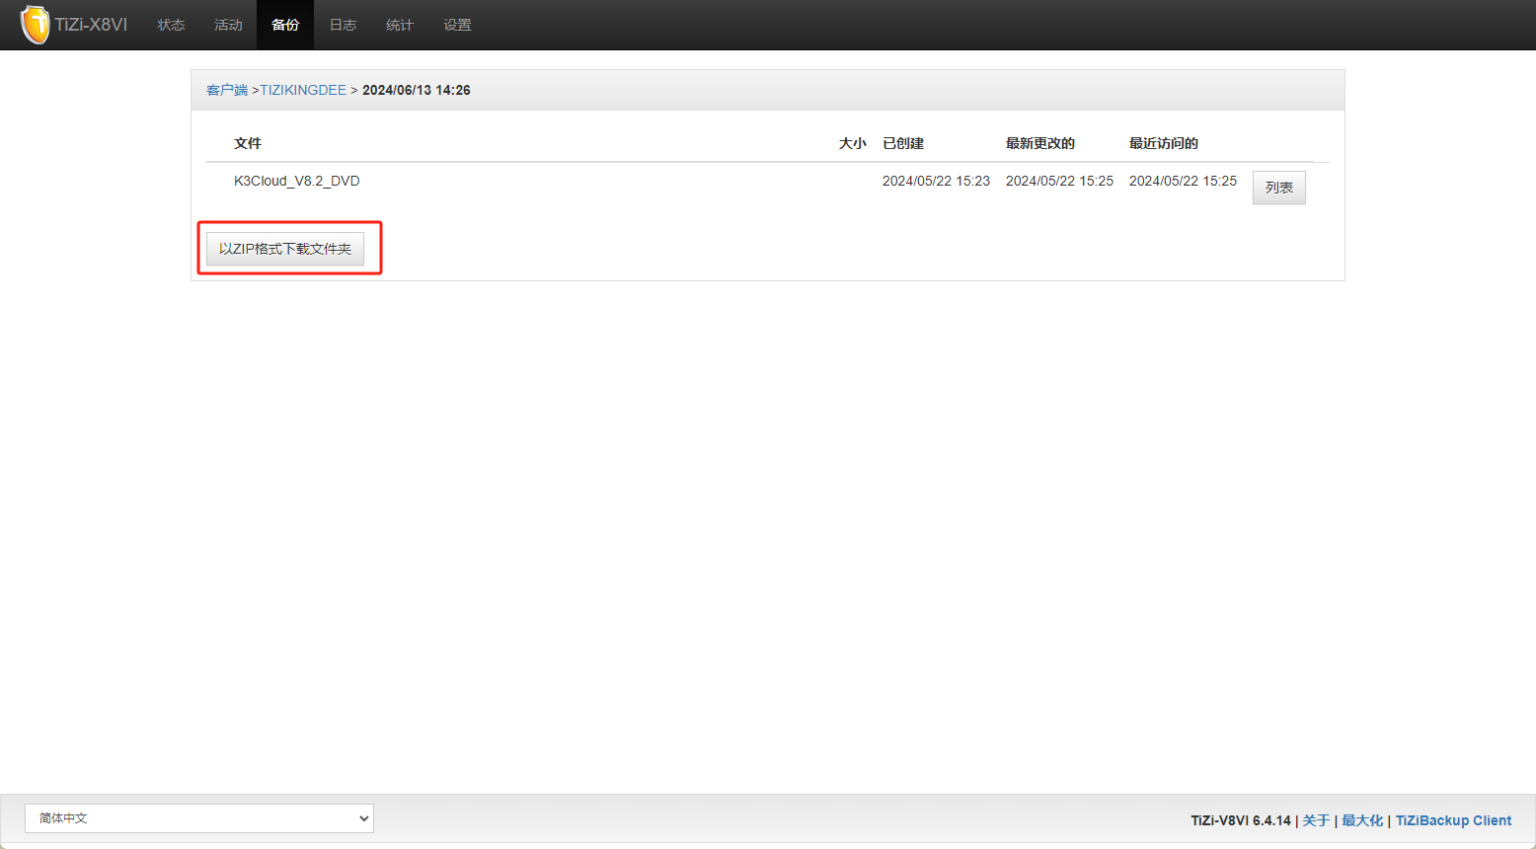Click the 文件 column header

point(248,143)
